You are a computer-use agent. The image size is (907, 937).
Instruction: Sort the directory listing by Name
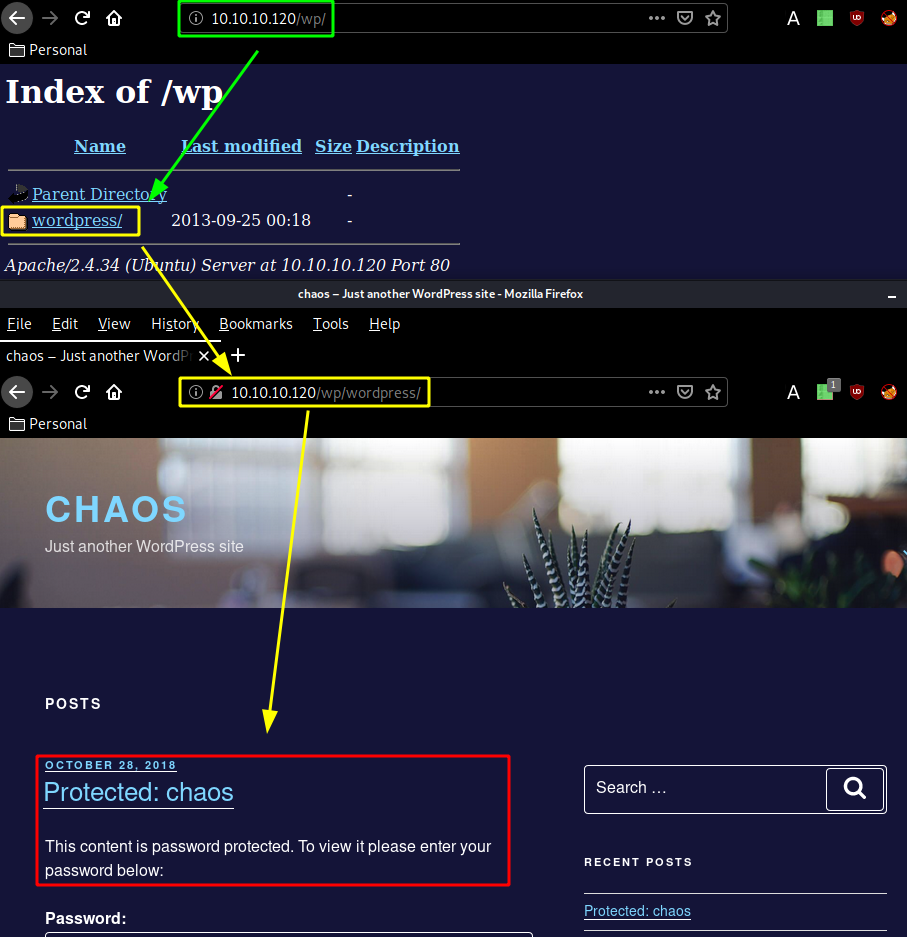100,146
